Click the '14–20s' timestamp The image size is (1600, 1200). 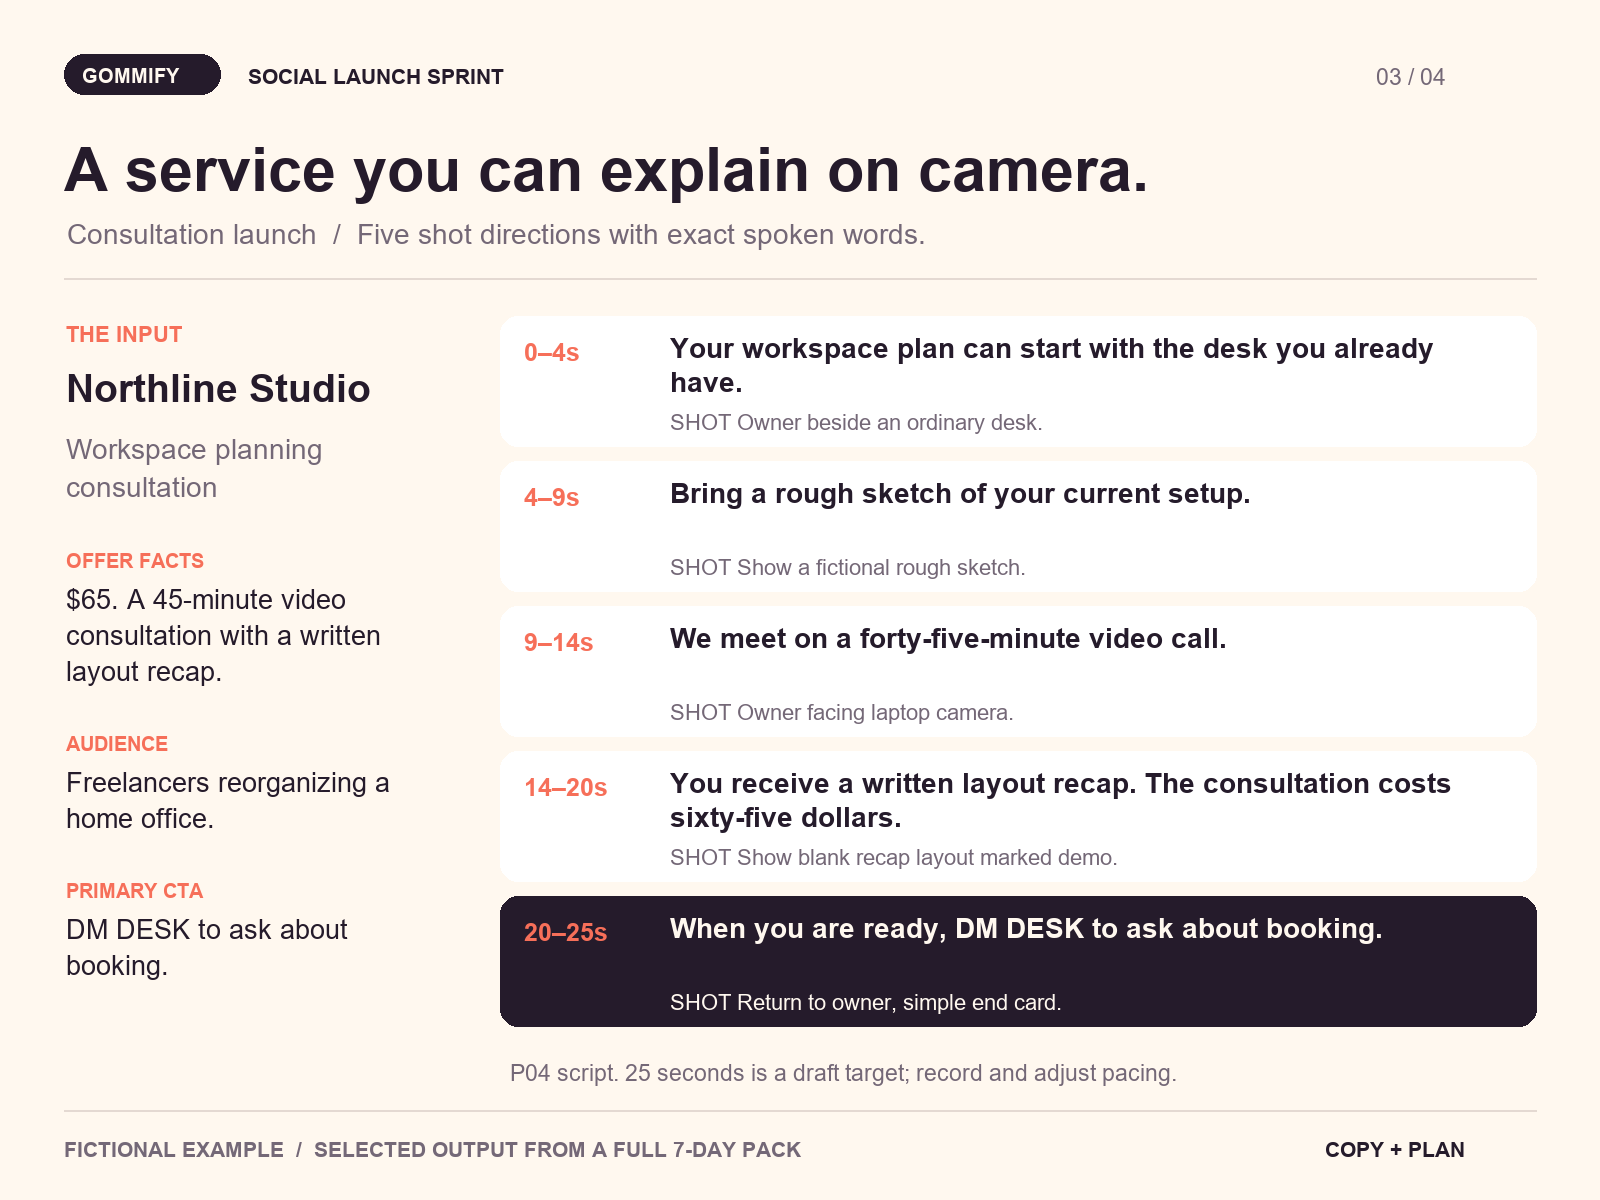[x=566, y=788]
